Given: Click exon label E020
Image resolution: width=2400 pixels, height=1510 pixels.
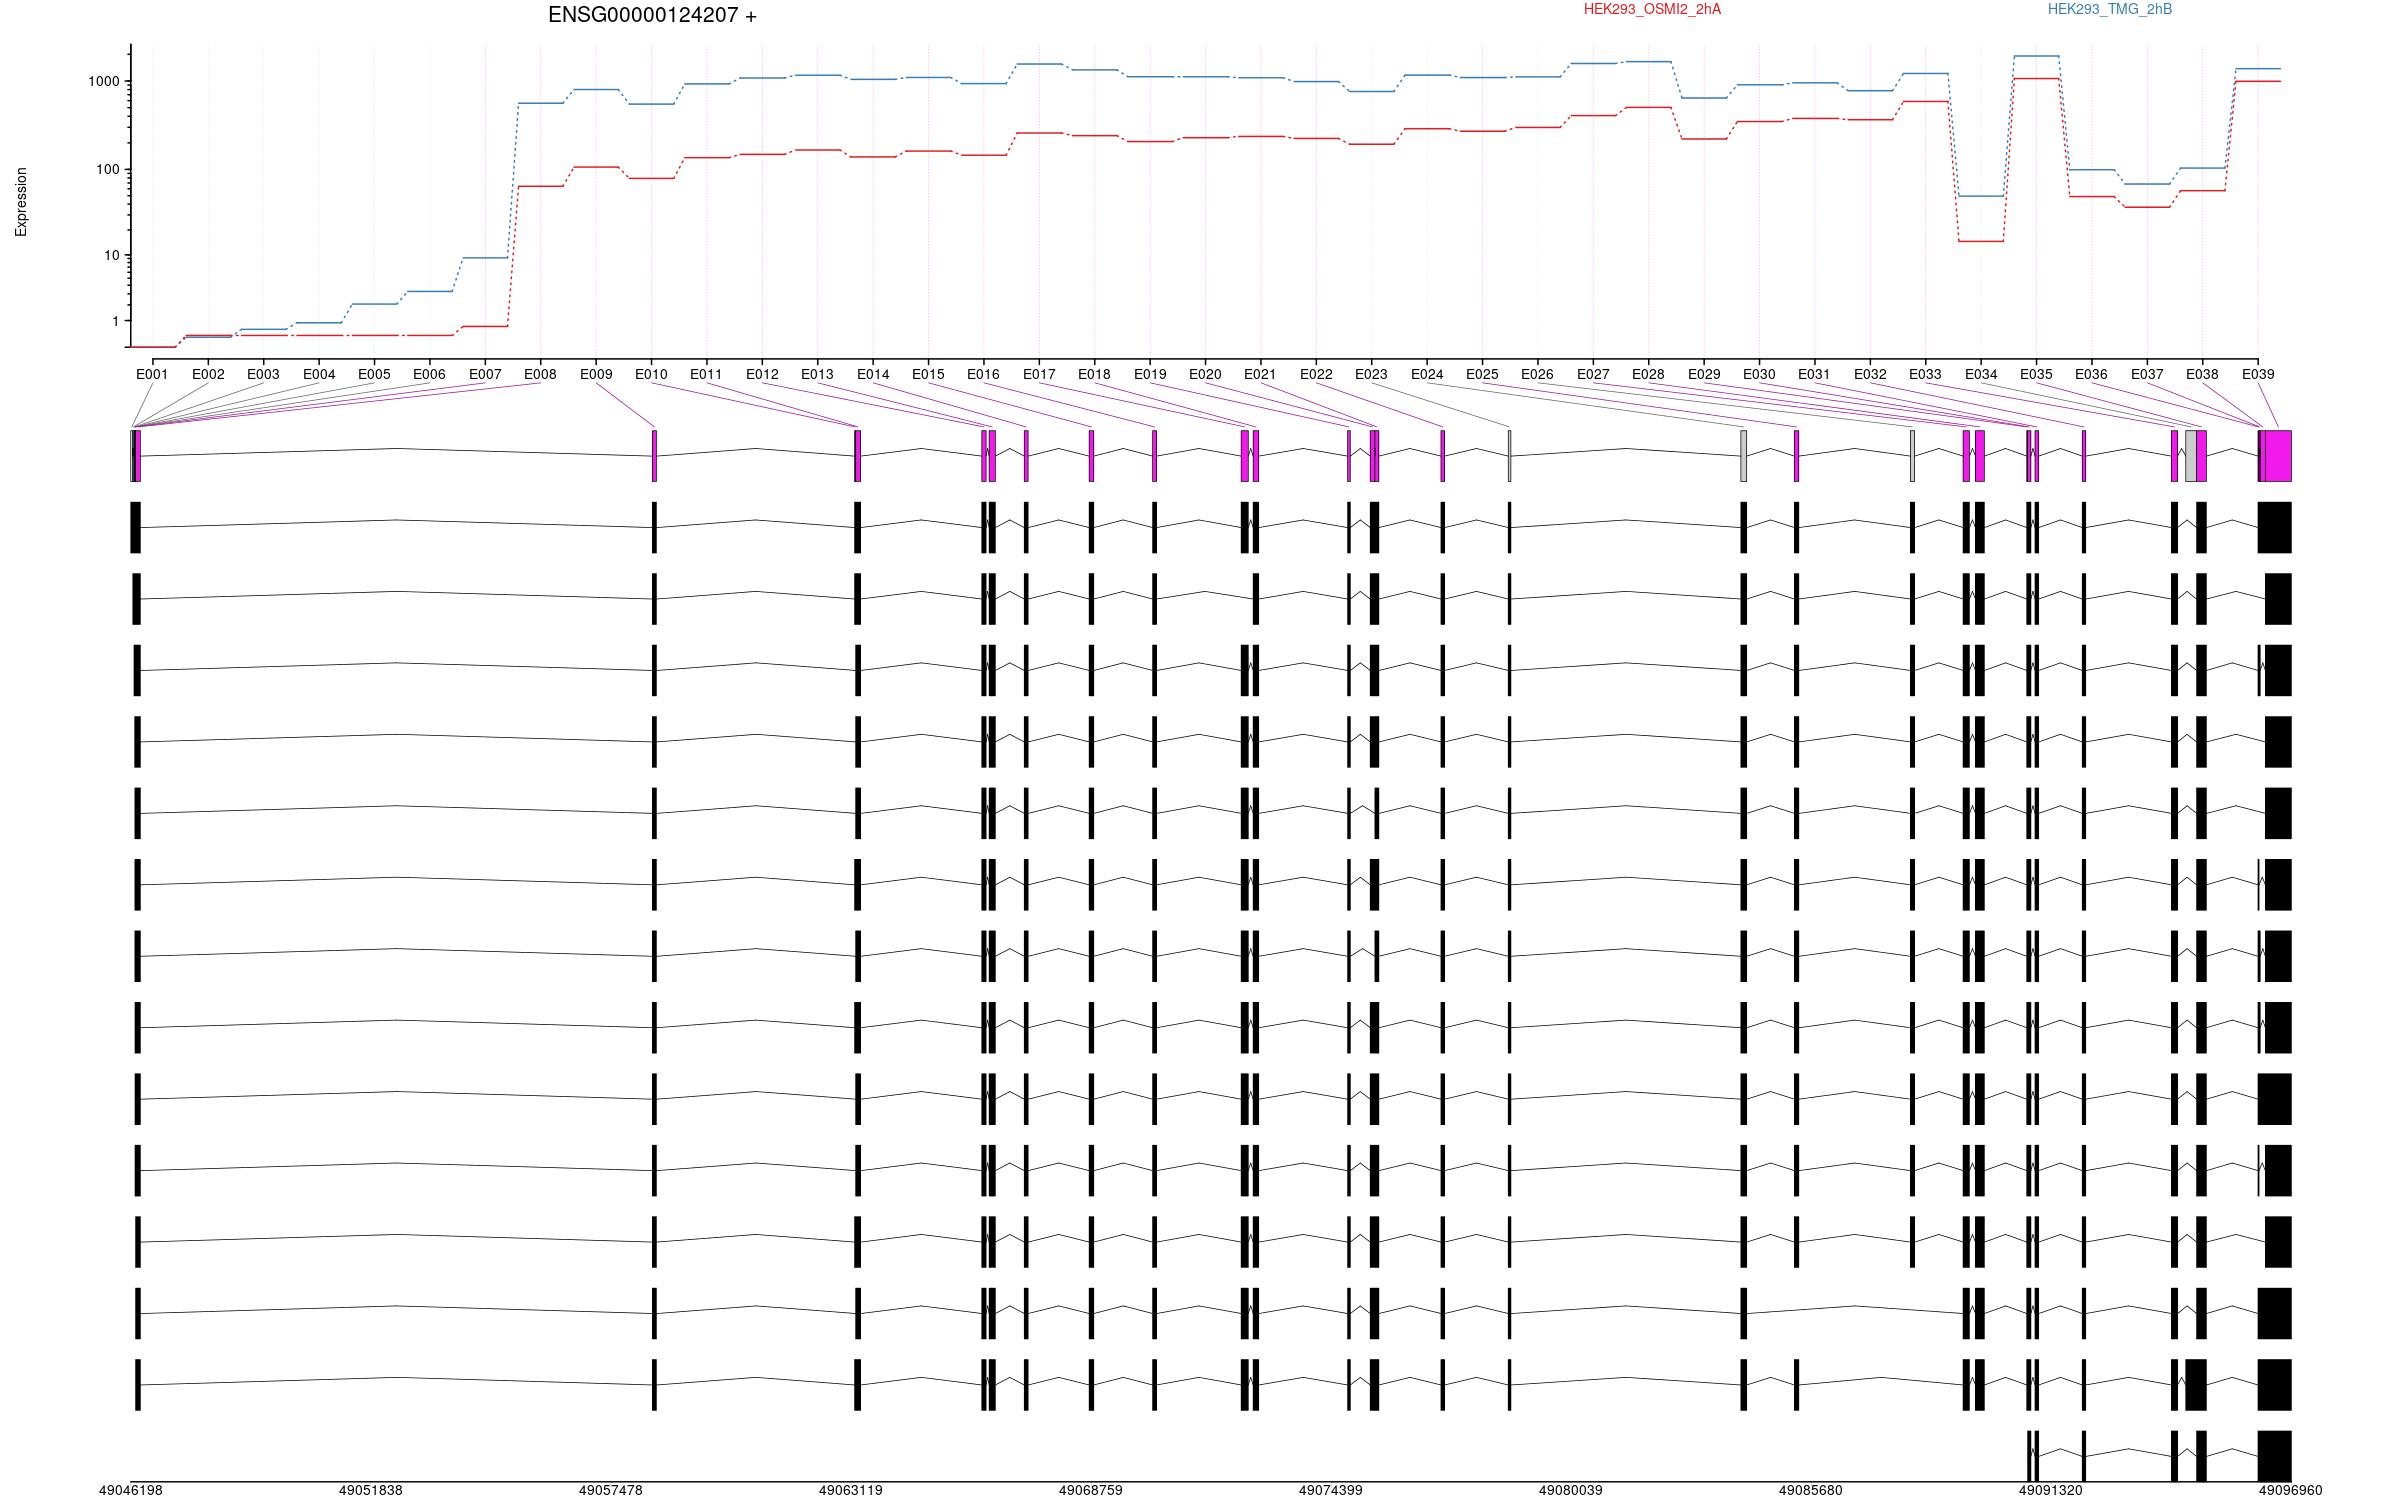Looking at the screenshot, I should 1205,374.
